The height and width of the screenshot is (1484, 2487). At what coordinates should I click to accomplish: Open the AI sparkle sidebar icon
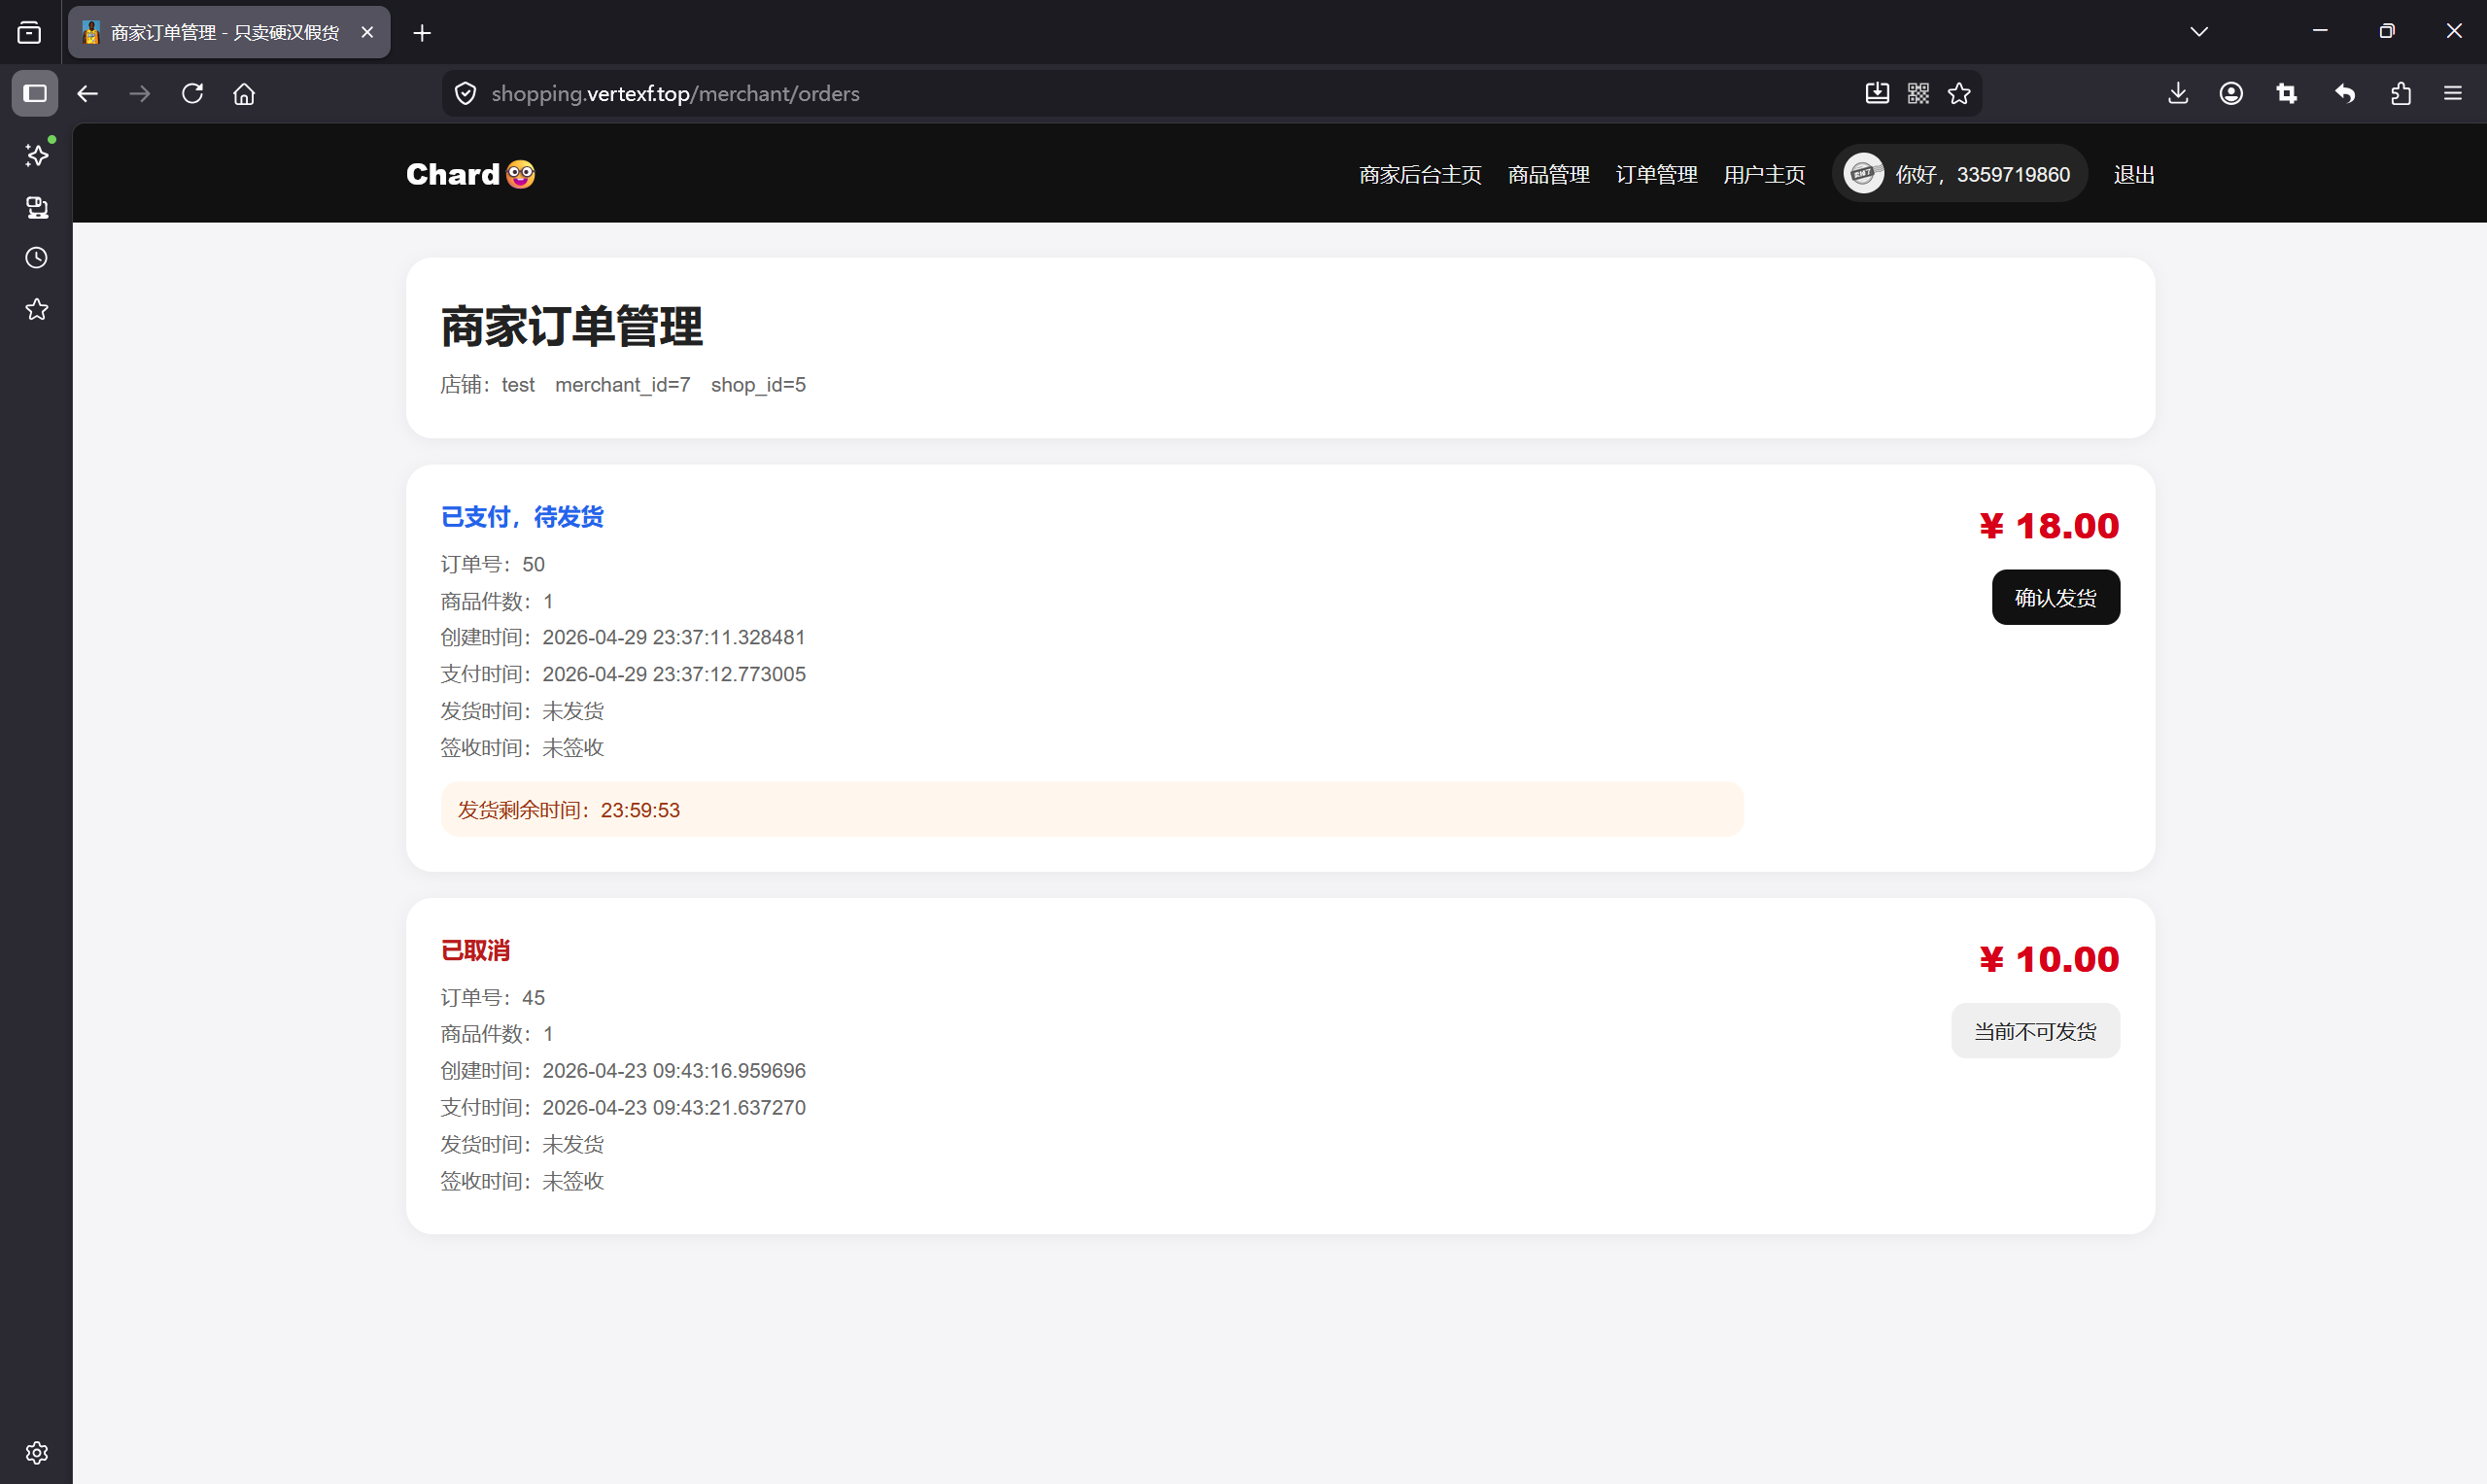pos(37,155)
